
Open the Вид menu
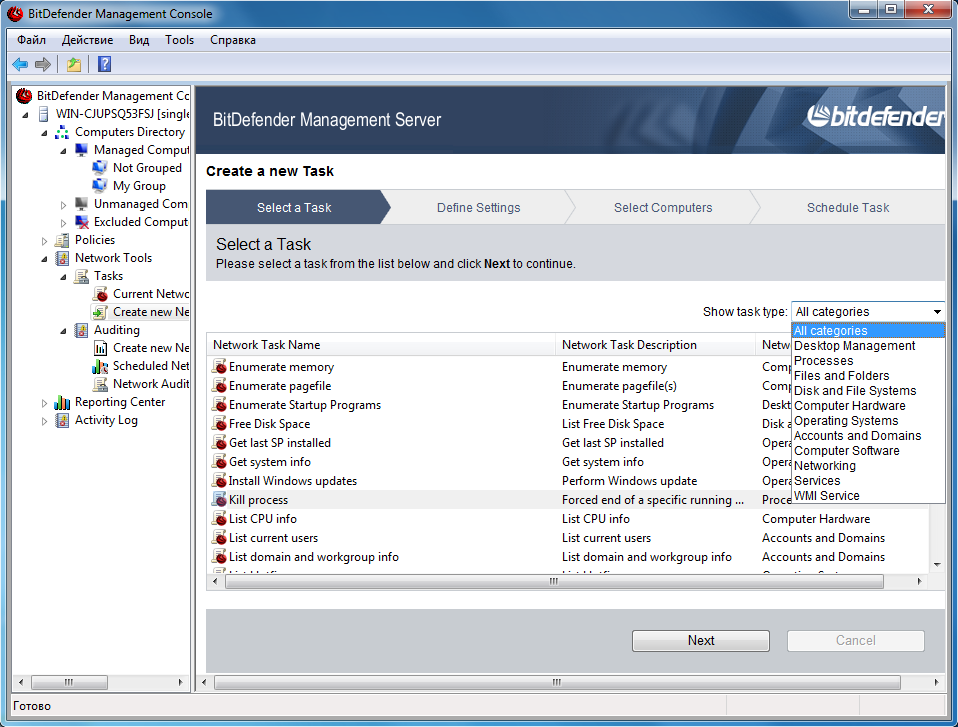tap(139, 40)
